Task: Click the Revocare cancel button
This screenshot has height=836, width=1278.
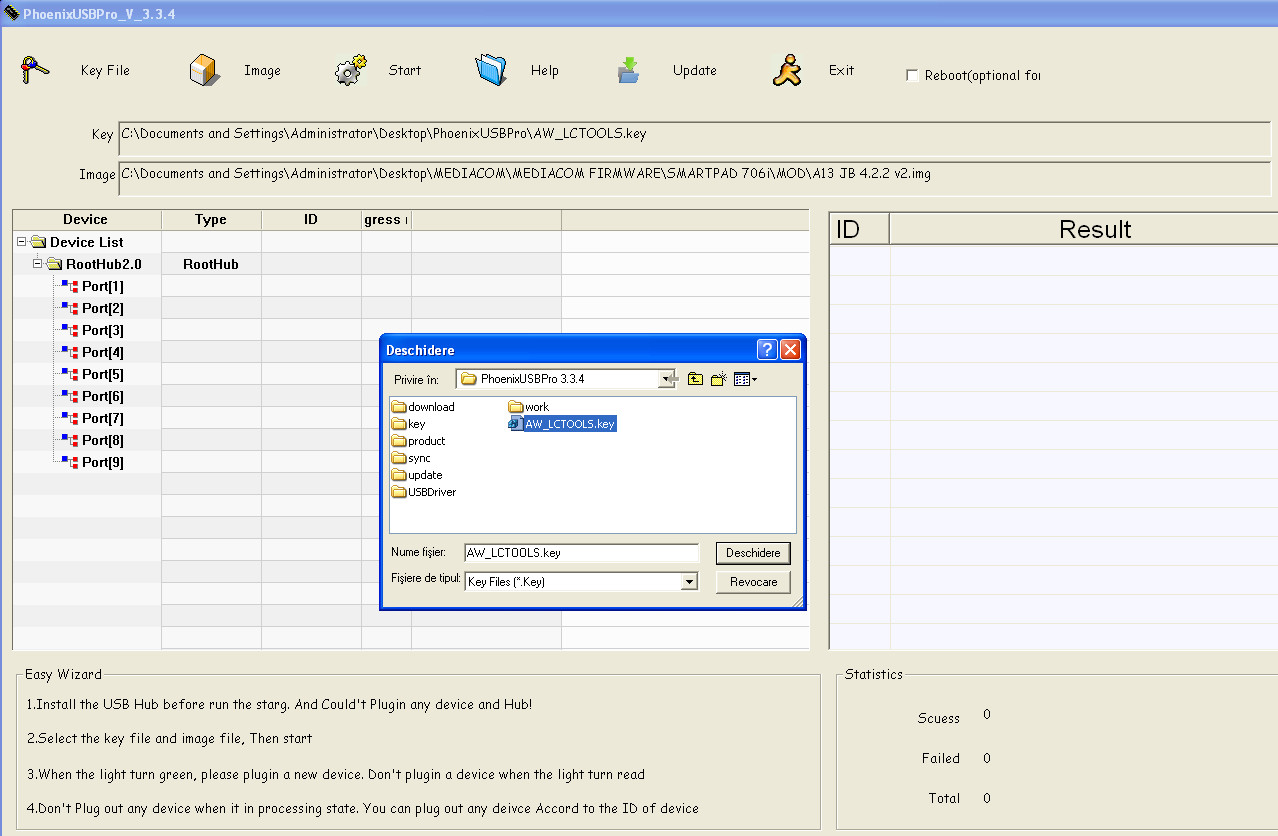Action: click(x=753, y=582)
